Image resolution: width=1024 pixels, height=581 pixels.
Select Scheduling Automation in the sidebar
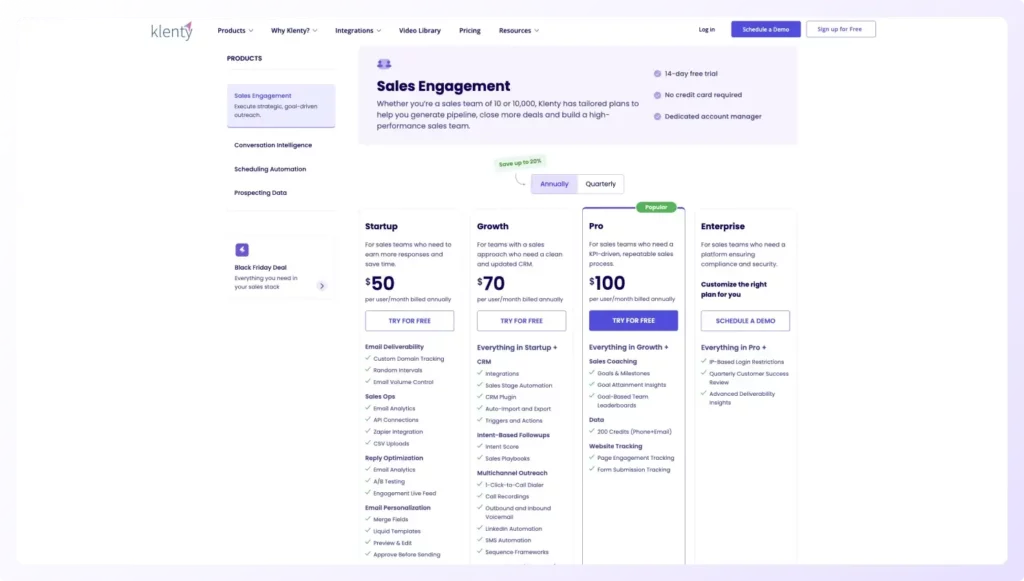tap(270, 169)
